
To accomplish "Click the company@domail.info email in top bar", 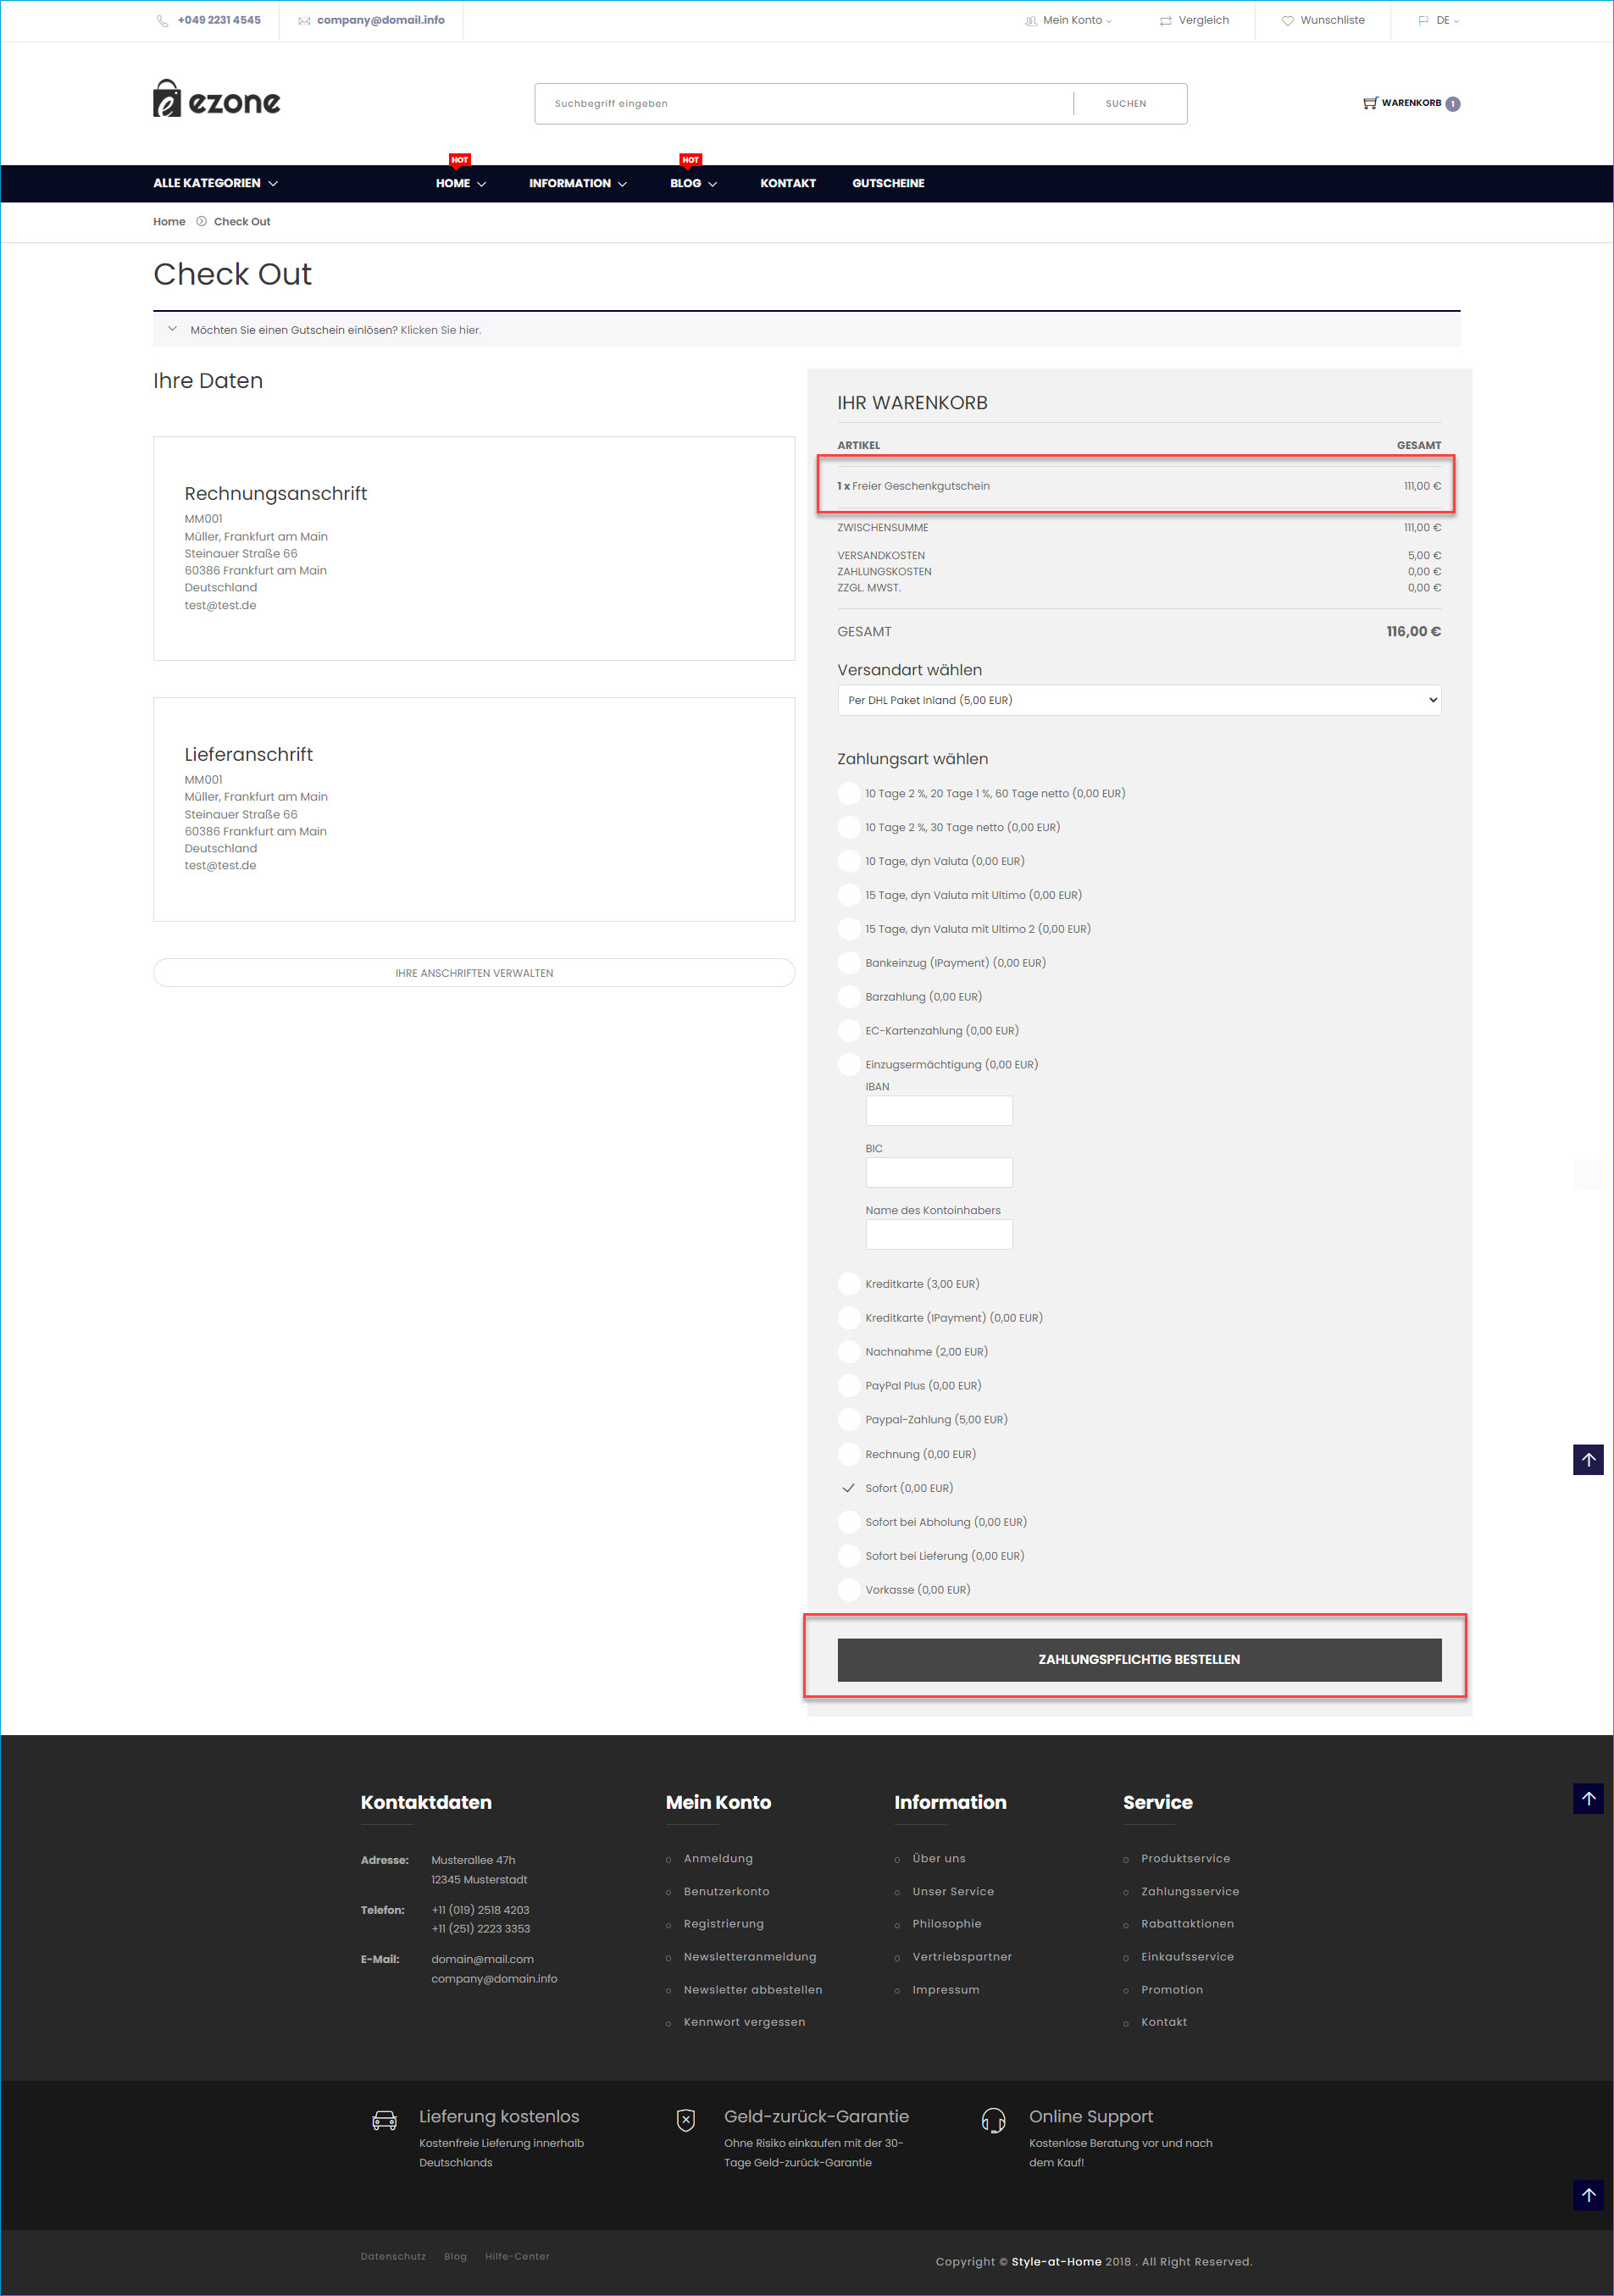I will (381, 20).
